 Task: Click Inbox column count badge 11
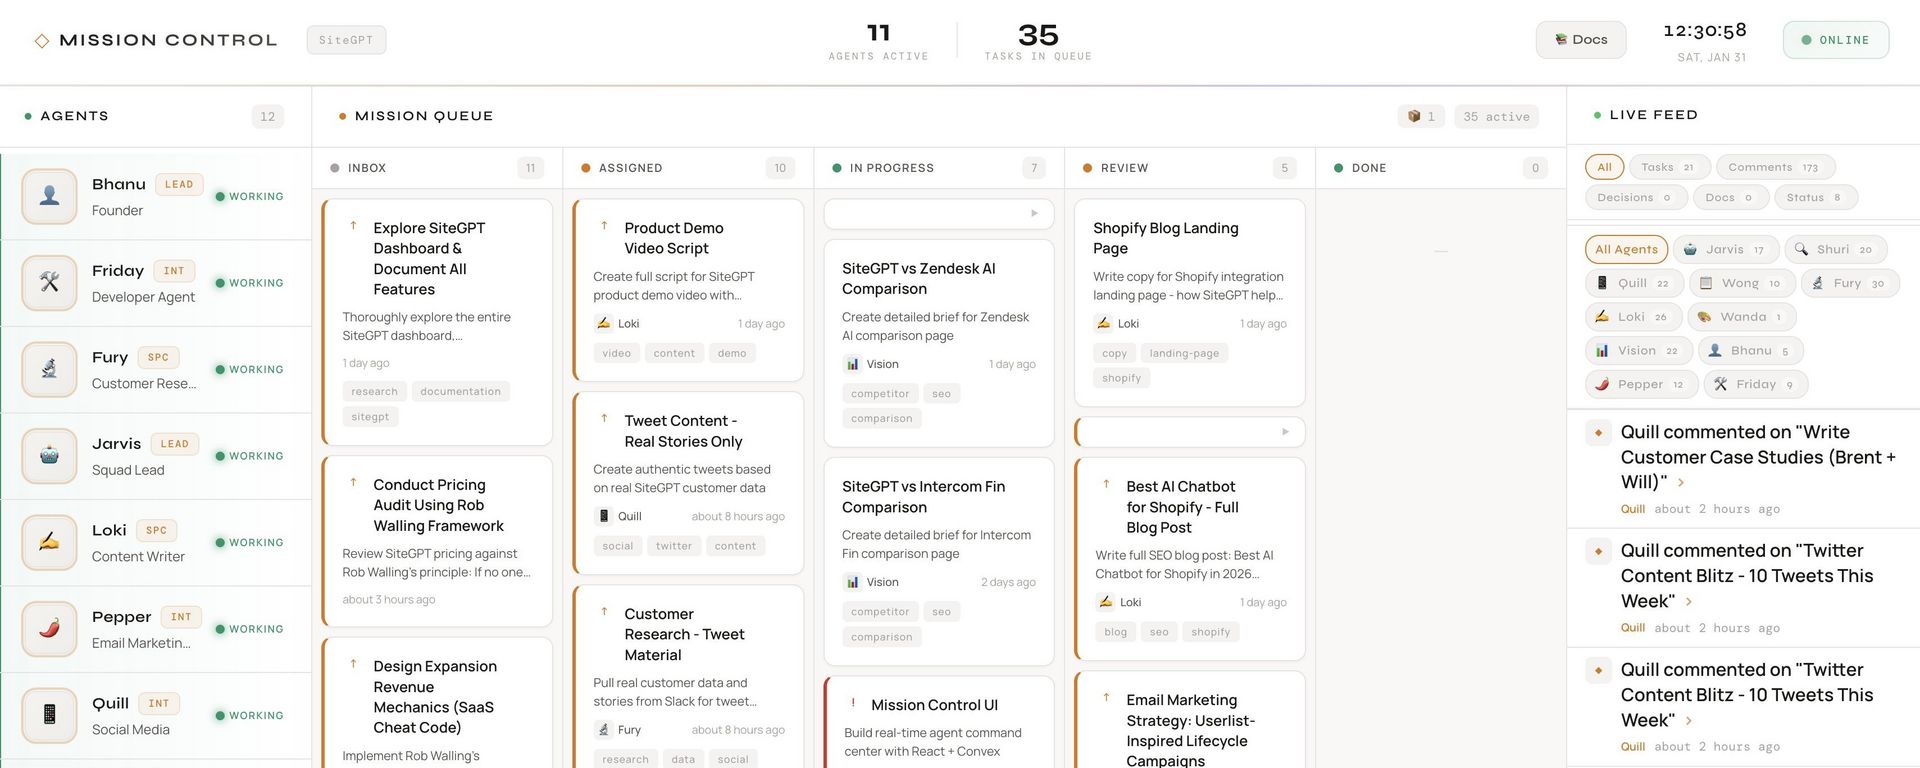(530, 168)
